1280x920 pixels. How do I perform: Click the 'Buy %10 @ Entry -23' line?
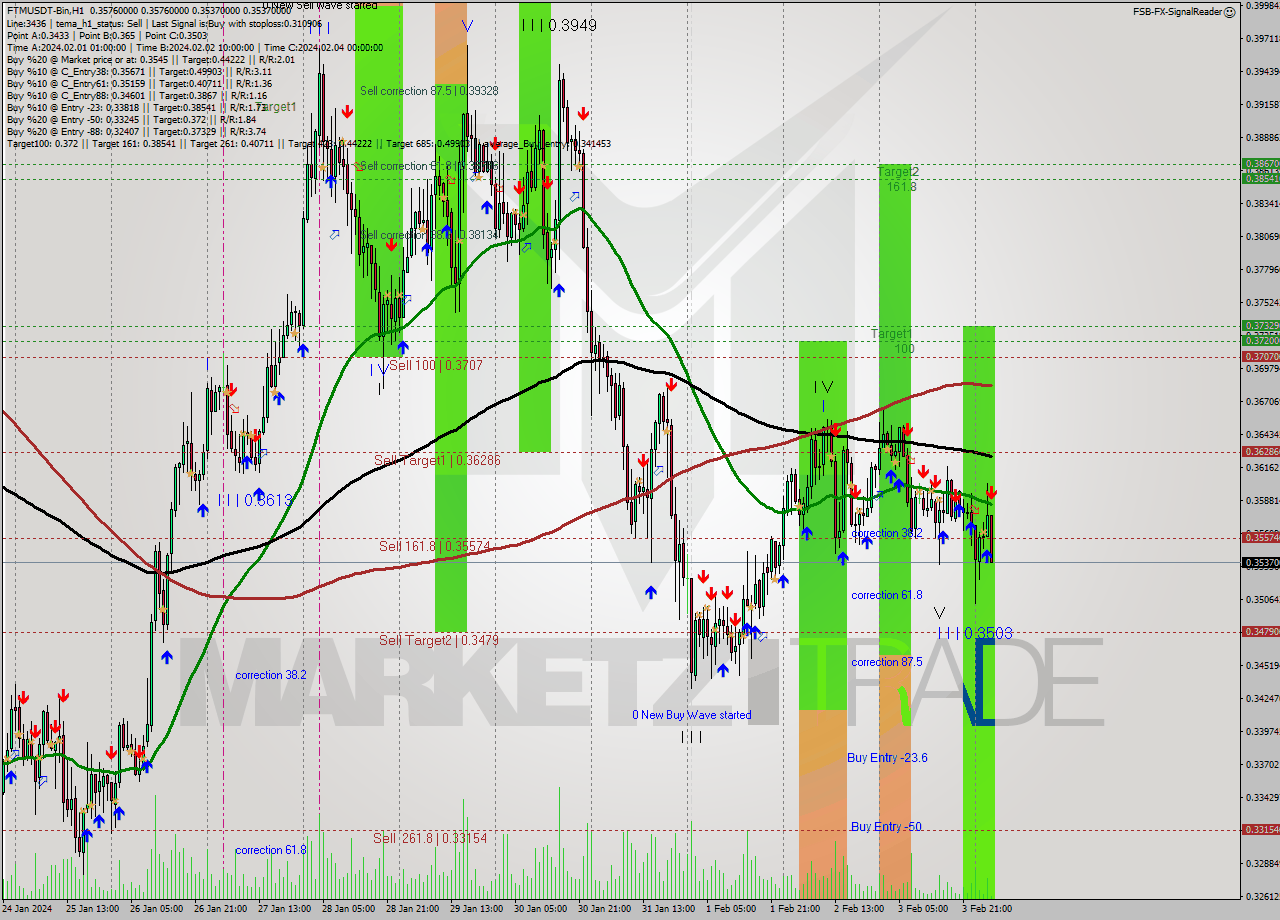click(136, 107)
